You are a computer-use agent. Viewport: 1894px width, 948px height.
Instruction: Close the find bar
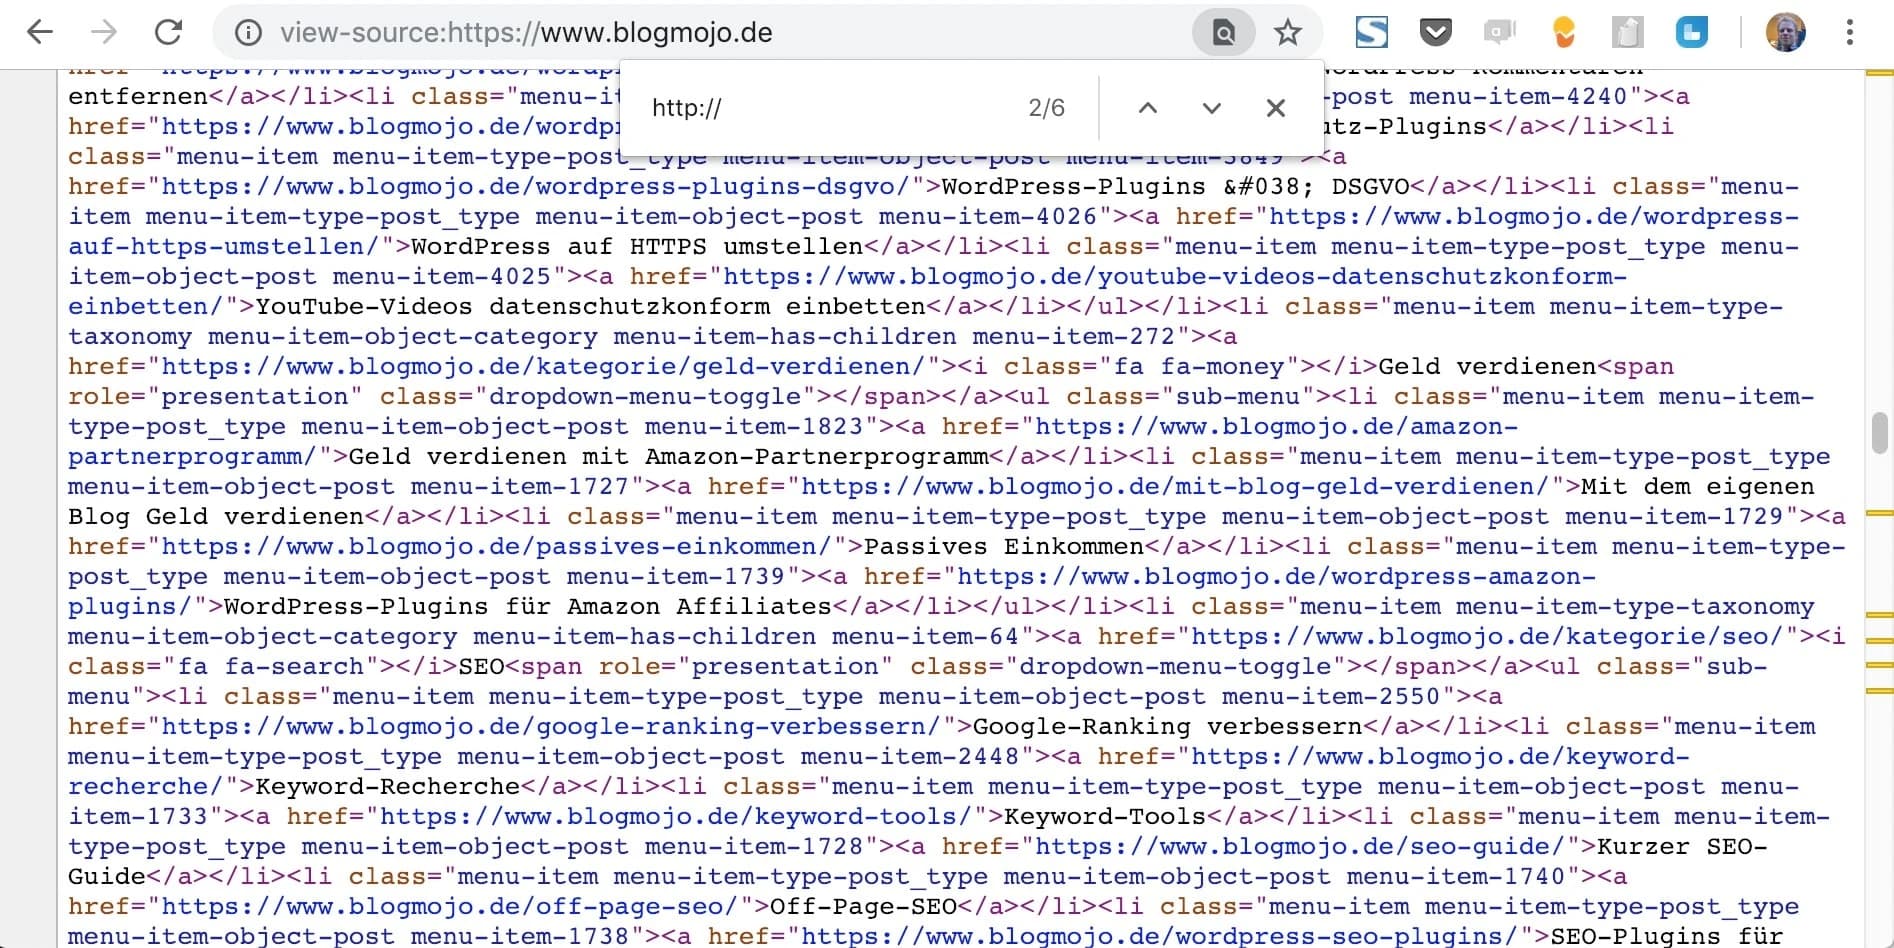tap(1275, 108)
